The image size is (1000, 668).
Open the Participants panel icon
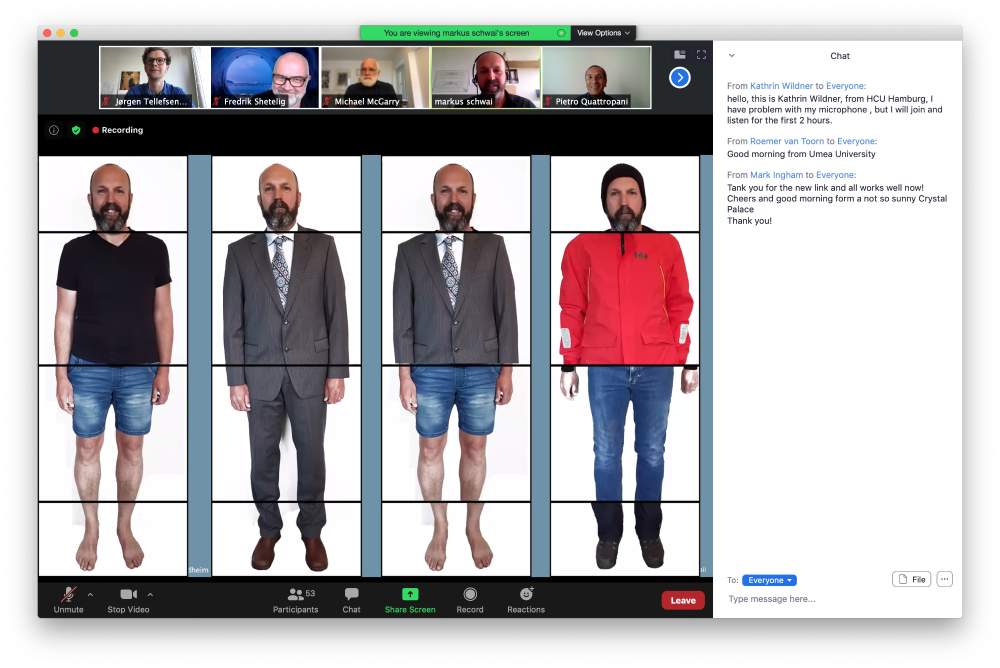[x=295, y=594]
